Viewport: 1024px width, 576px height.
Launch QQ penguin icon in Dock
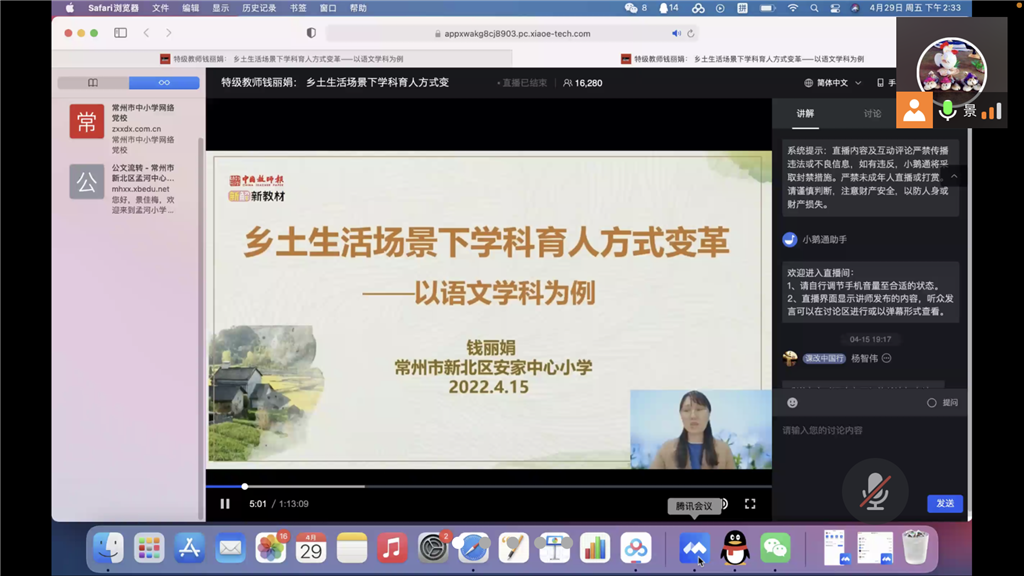[735, 548]
